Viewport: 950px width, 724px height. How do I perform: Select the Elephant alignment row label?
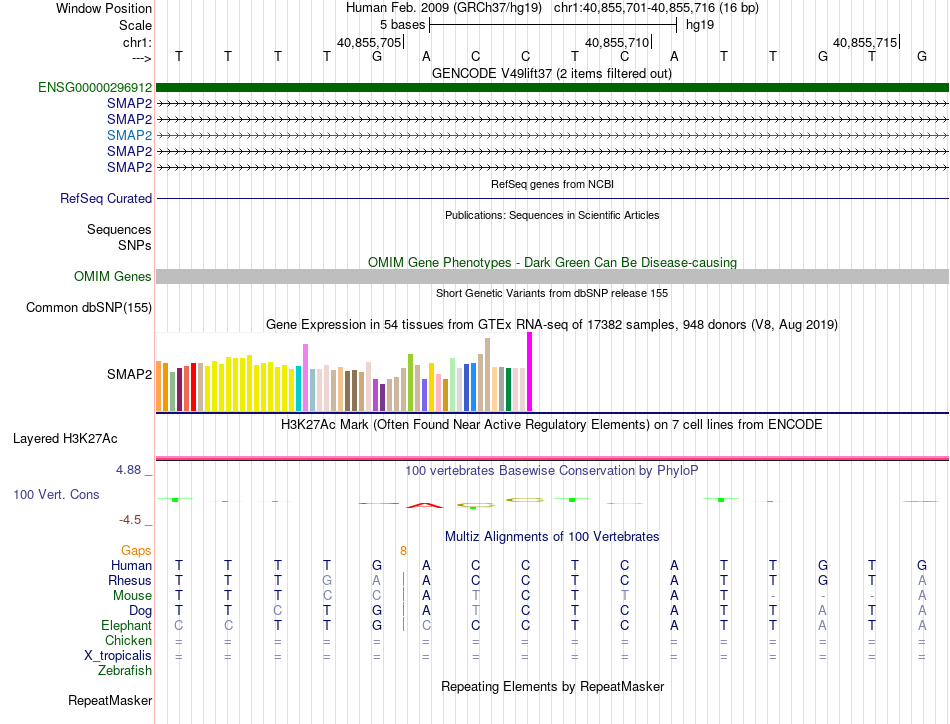[126, 625]
